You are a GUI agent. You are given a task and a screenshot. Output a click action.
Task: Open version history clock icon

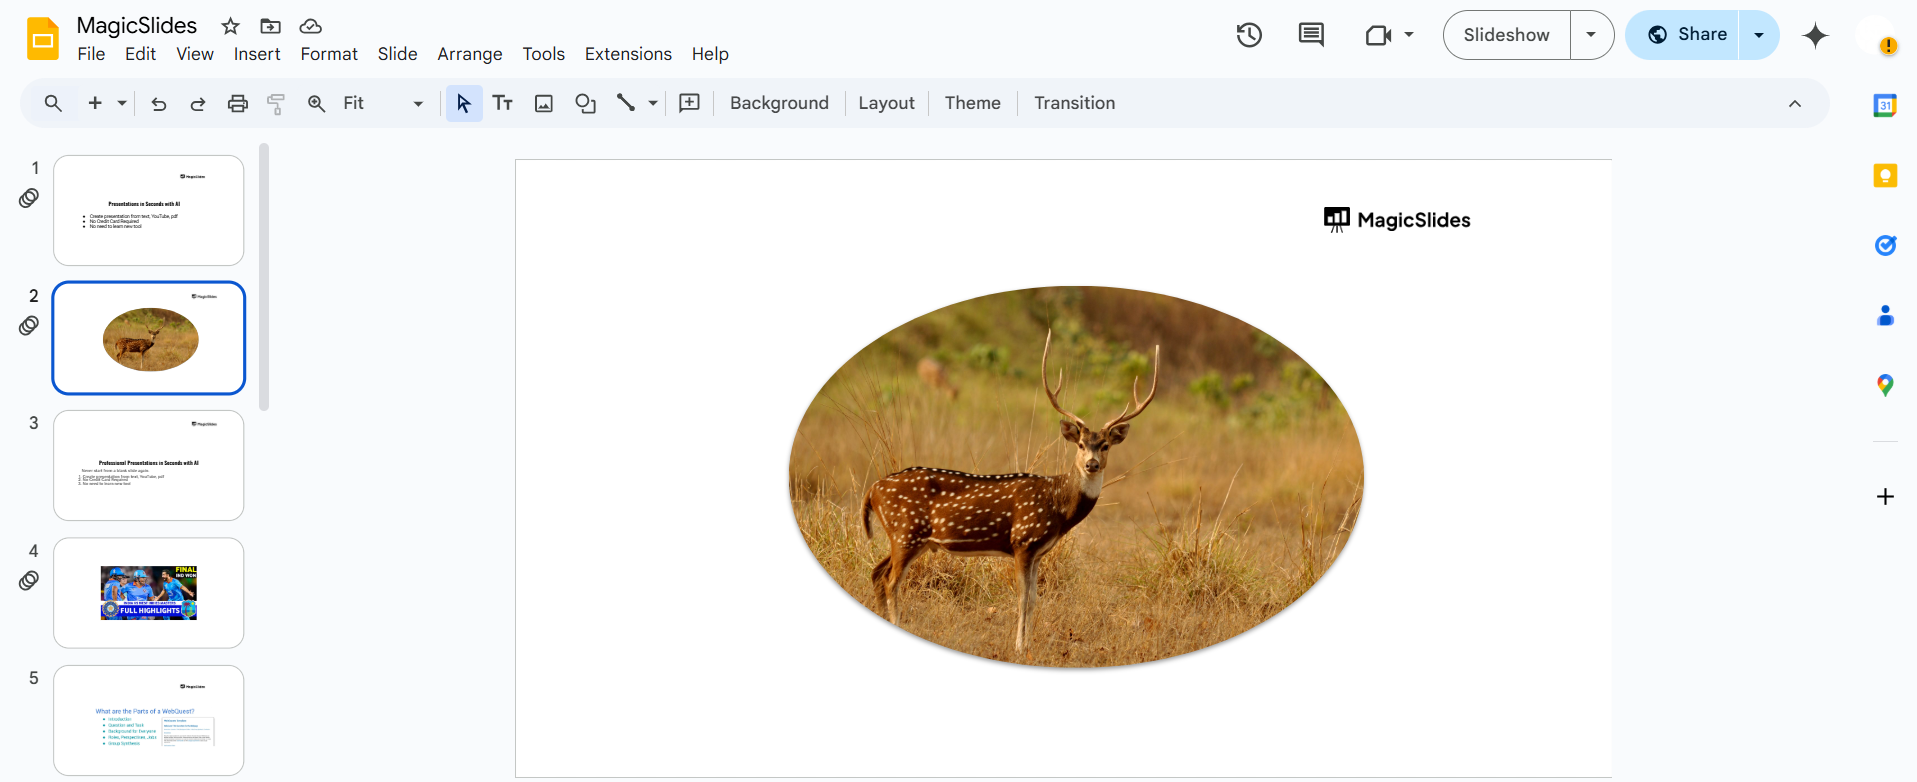(x=1249, y=35)
